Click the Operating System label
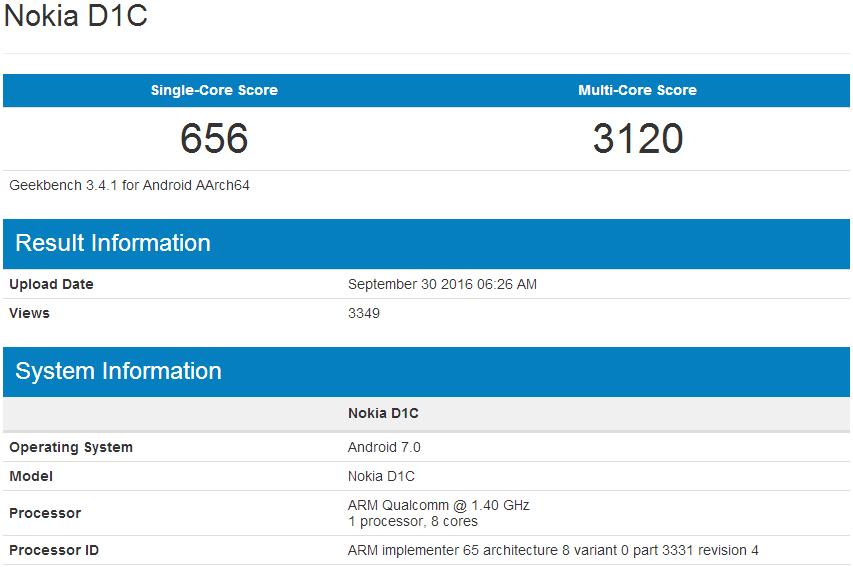The width and height of the screenshot is (853, 567). 71,447
